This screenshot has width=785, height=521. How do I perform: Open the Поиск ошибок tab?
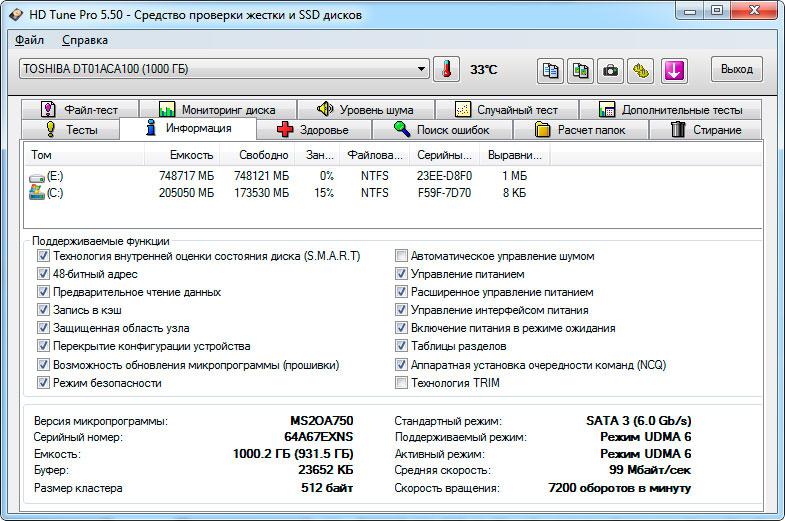click(441, 130)
